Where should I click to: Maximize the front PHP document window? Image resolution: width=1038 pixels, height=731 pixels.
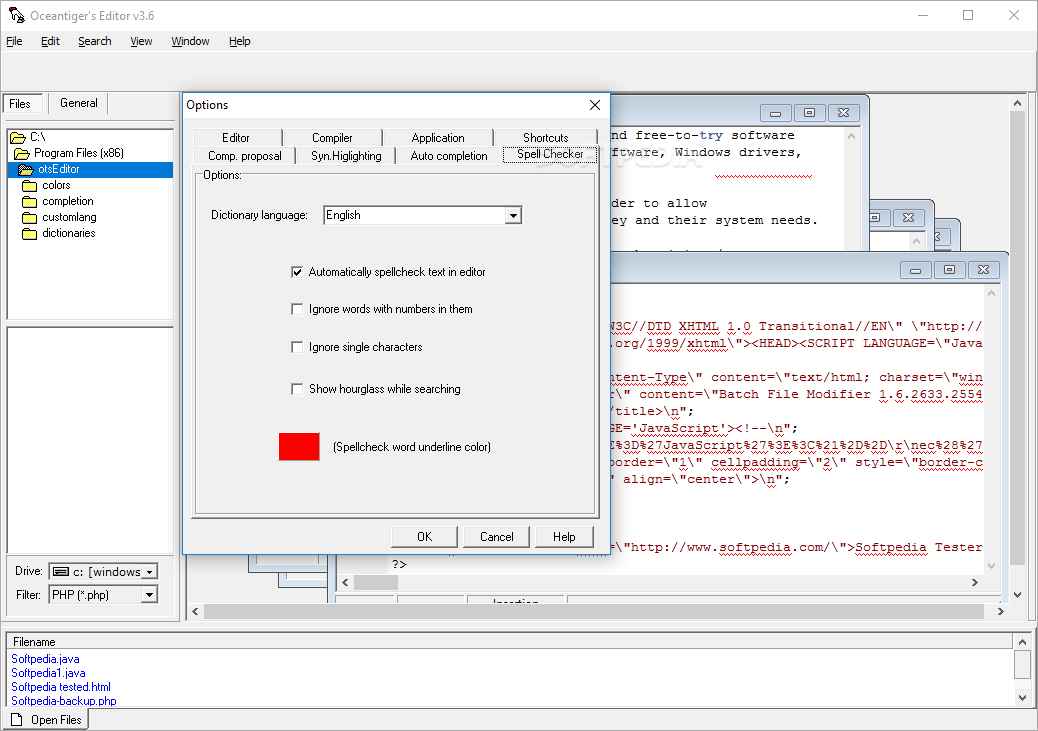coord(949,270)
